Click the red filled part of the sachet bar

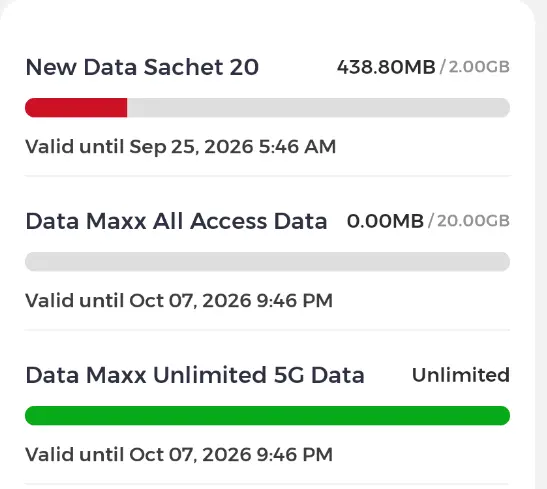76,108
